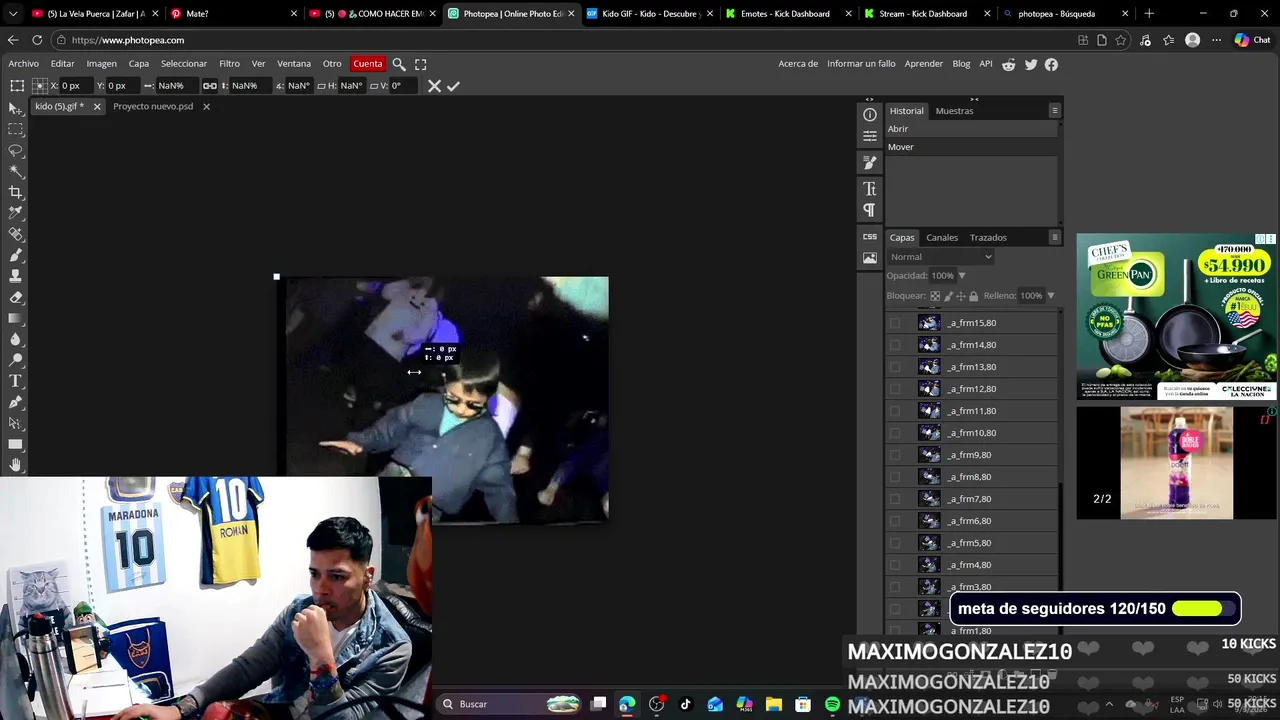Screen dimensions: 1280x720
Task: Select the Dodge tool
Action: coord(15,360)
